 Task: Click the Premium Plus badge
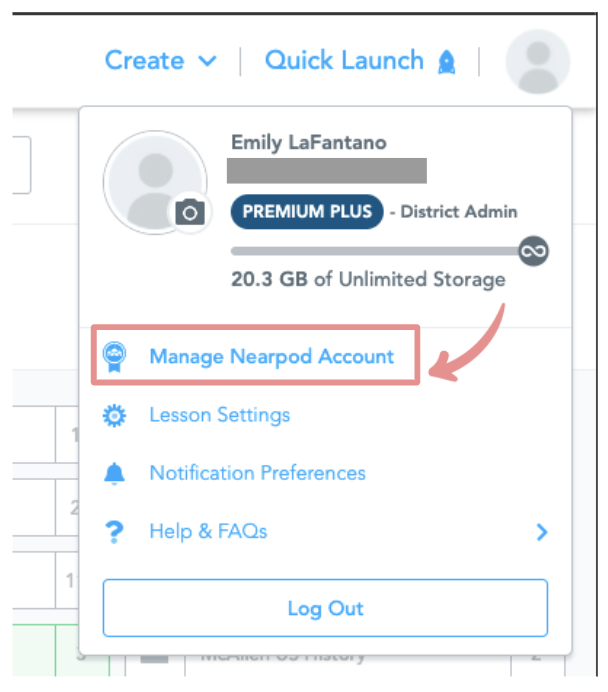[307, 212]
